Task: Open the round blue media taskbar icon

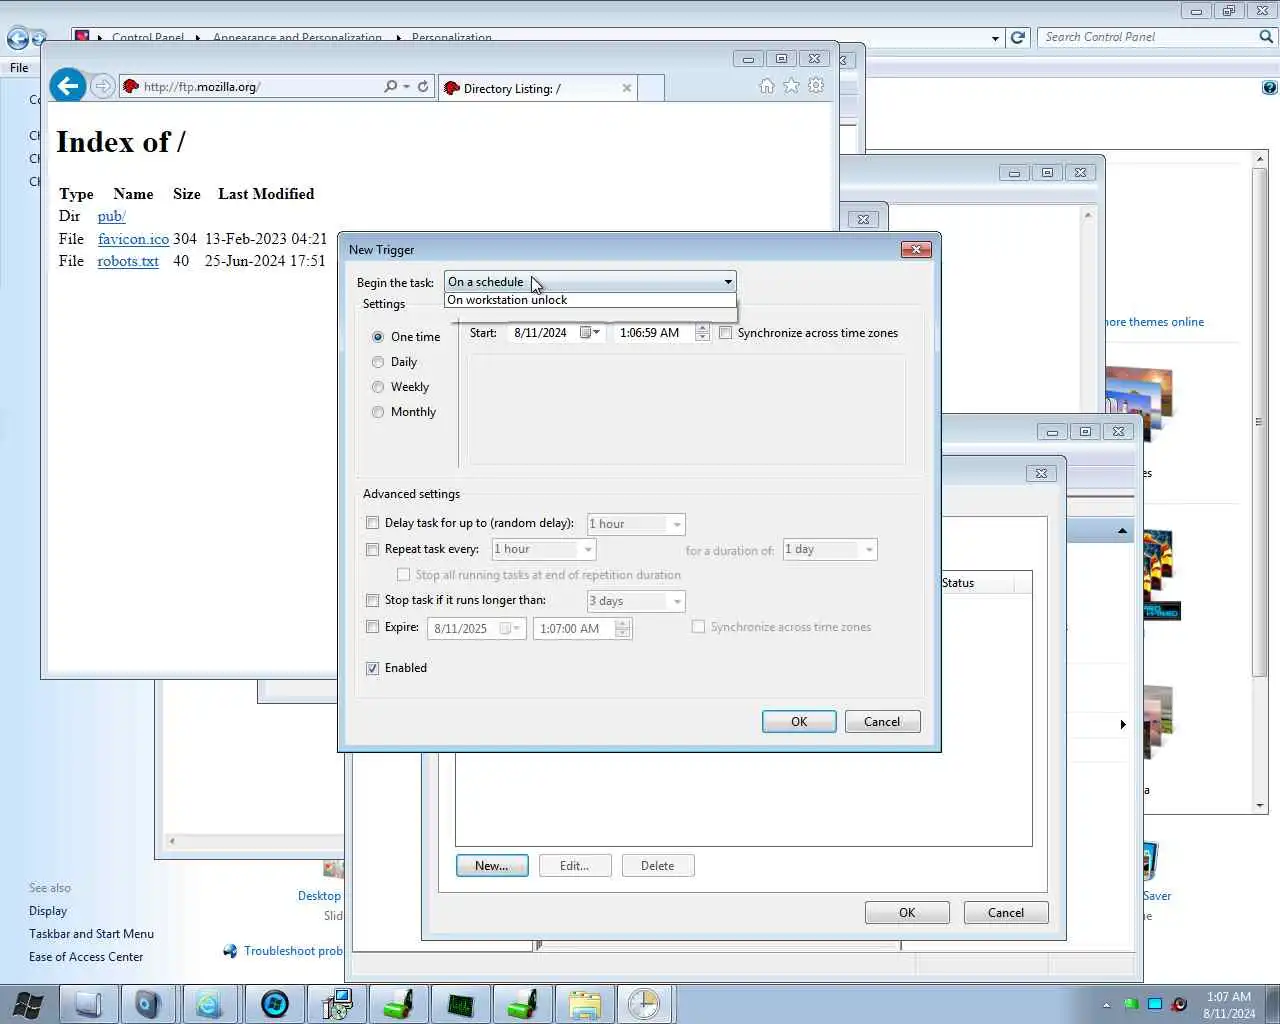Action: click(x=274, y=1004)
